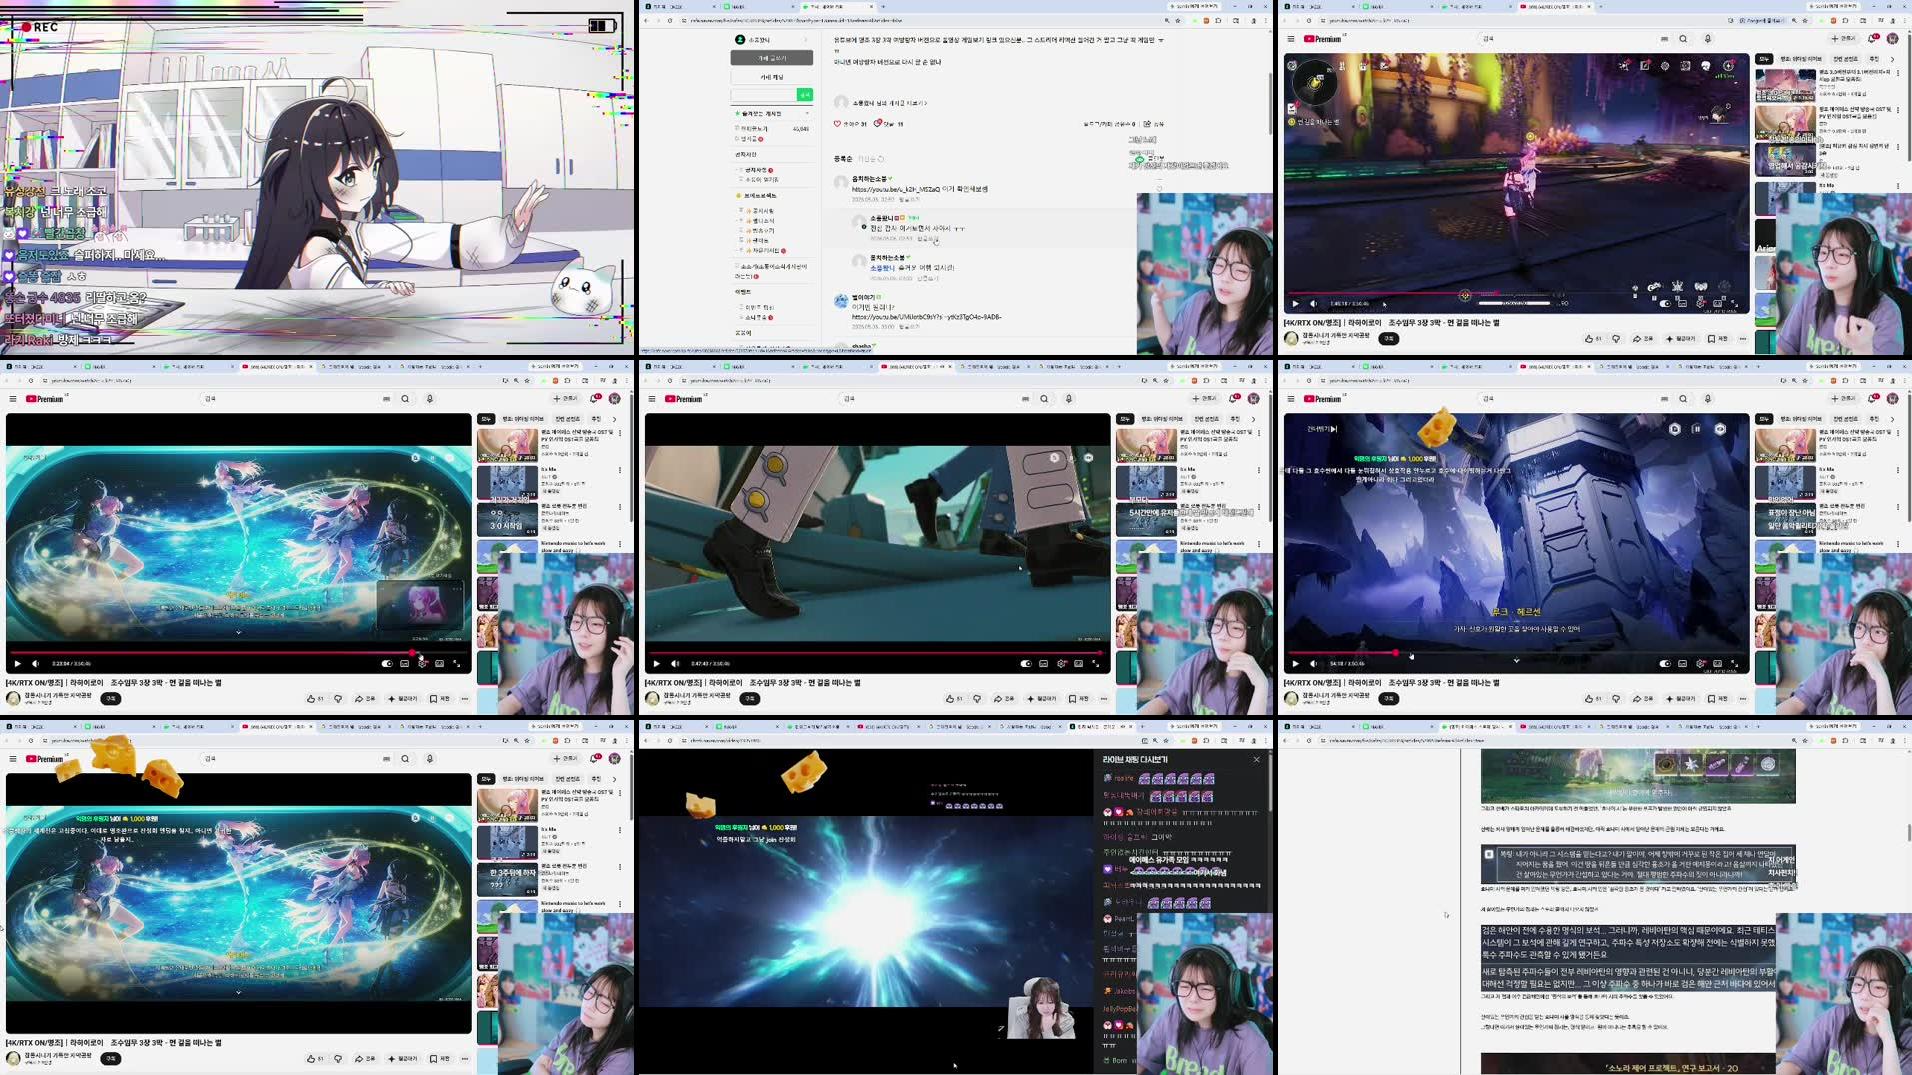This screenshot has height=1075, width=1912.
Task: Collapse chevron below subtitles in cheese-overlay dancers video
Action: point(238,992)
